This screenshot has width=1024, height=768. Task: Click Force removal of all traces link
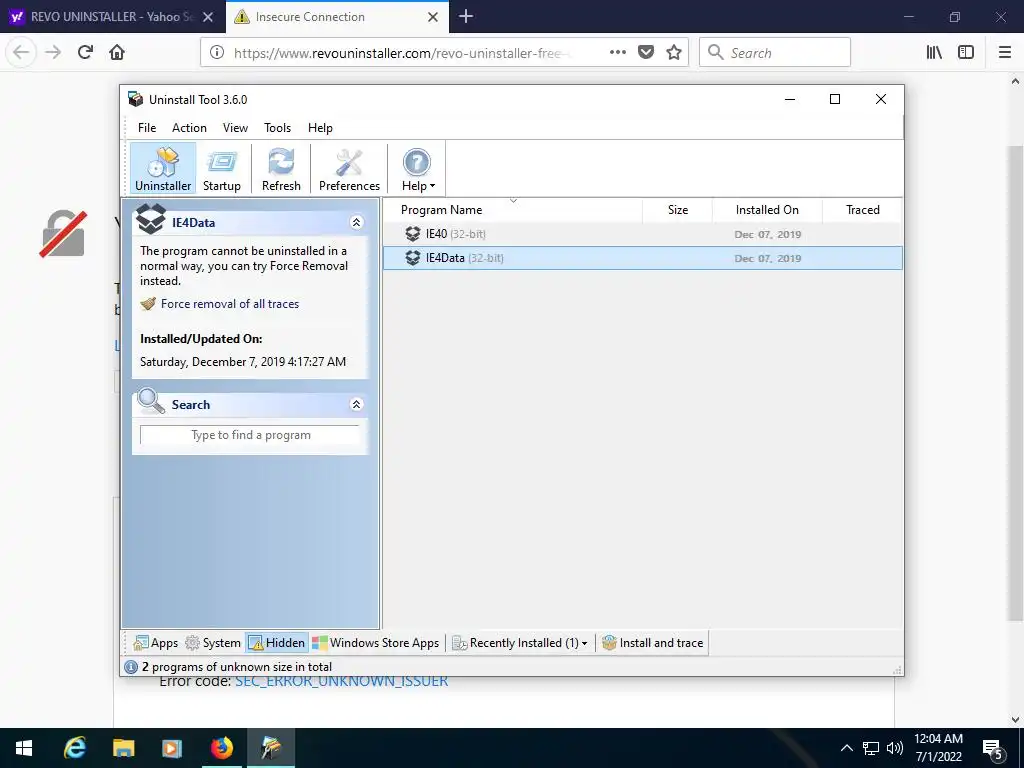[230, 304]
